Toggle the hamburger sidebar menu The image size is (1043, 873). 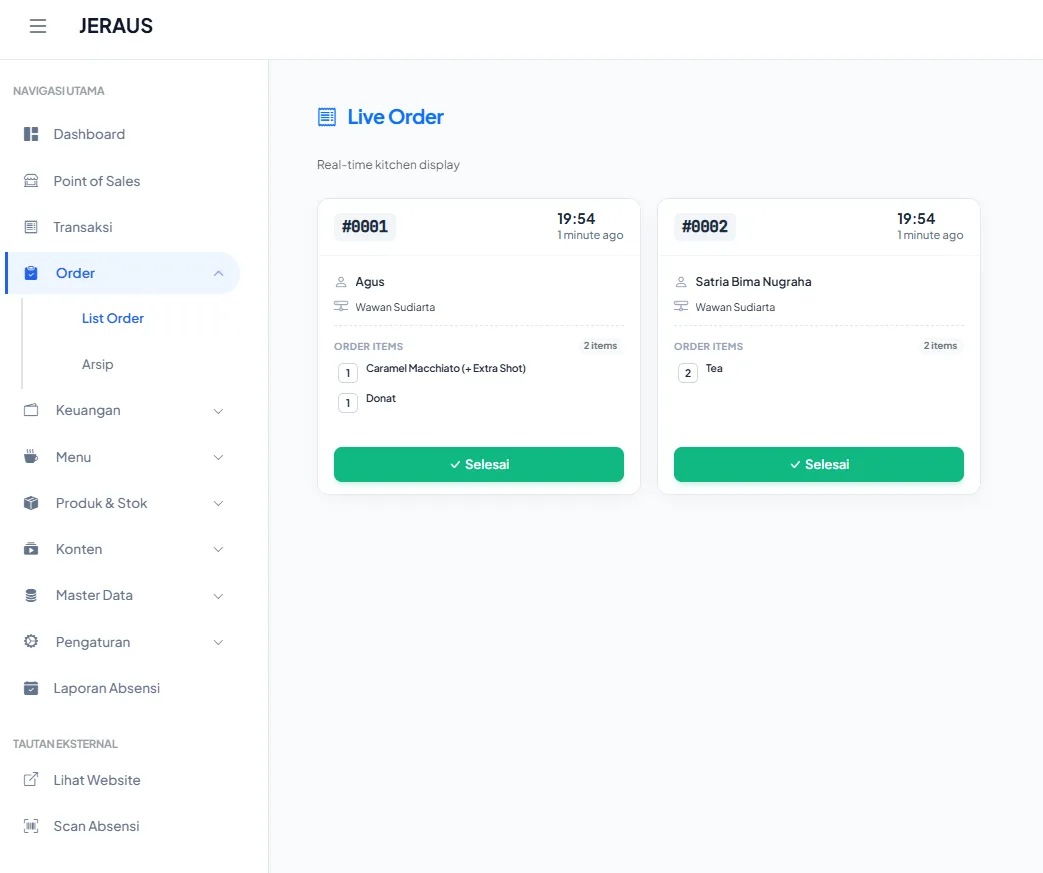coord(38,27)
